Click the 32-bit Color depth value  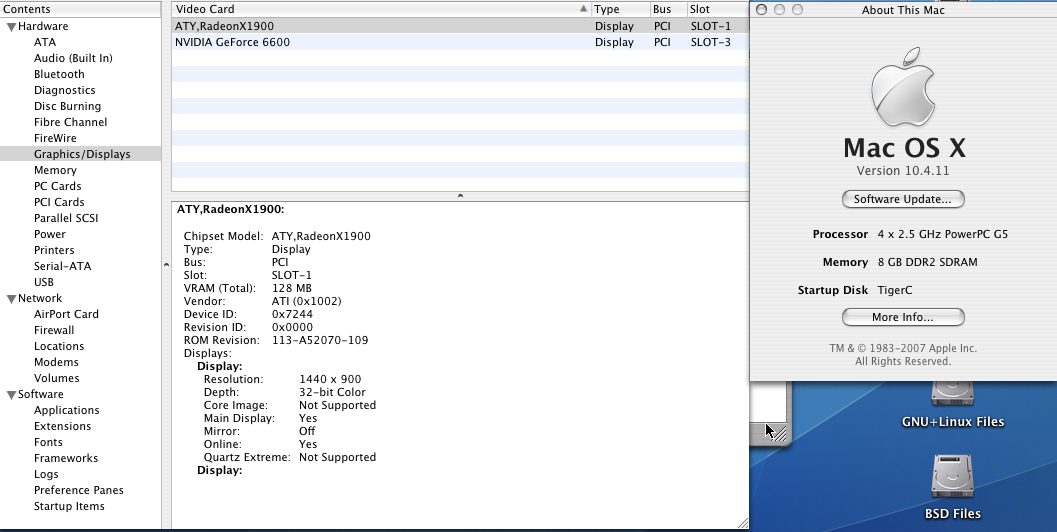(x=332, y=392)
